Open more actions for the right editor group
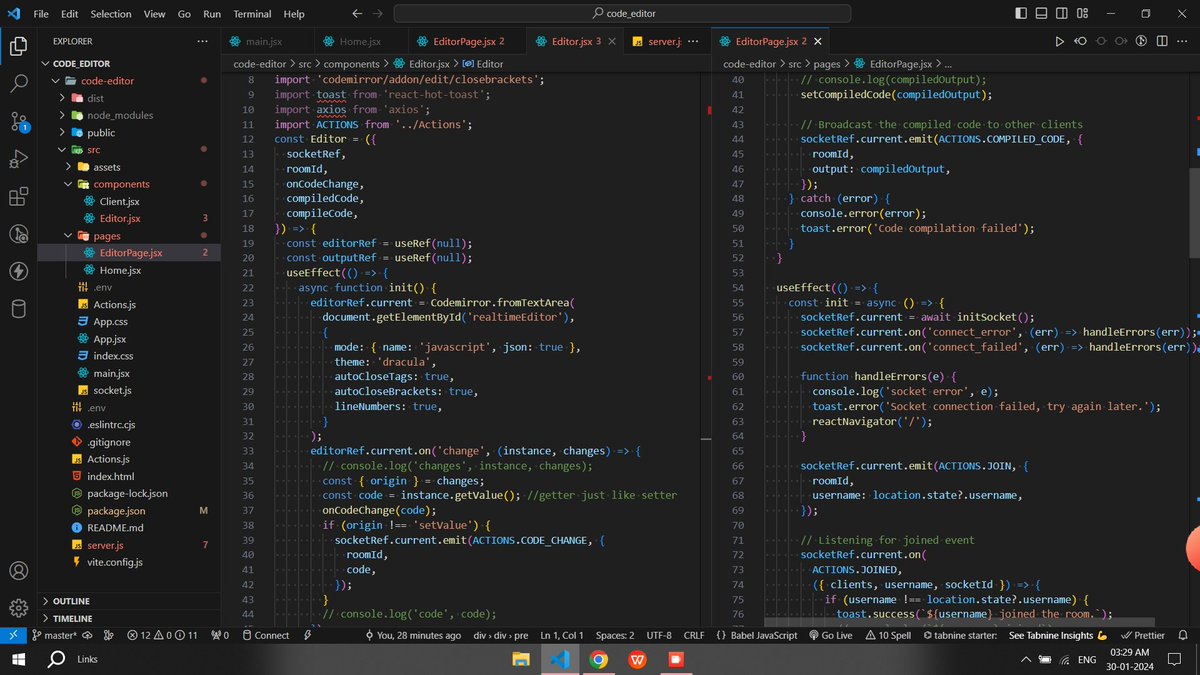 1181,41
